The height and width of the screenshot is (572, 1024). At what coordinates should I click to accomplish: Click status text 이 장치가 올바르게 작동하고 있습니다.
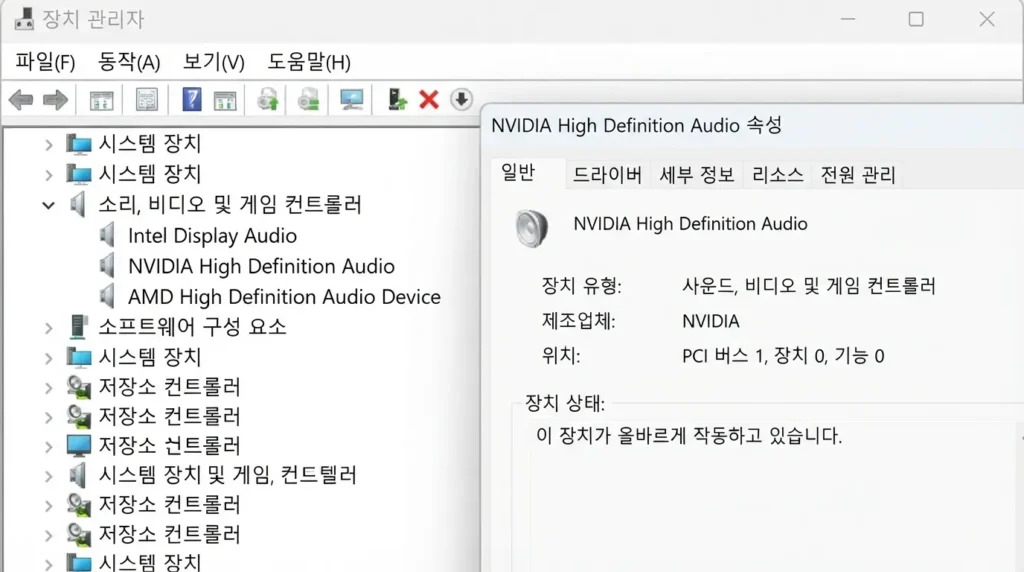pyautogui.click(x=689, y=436)
